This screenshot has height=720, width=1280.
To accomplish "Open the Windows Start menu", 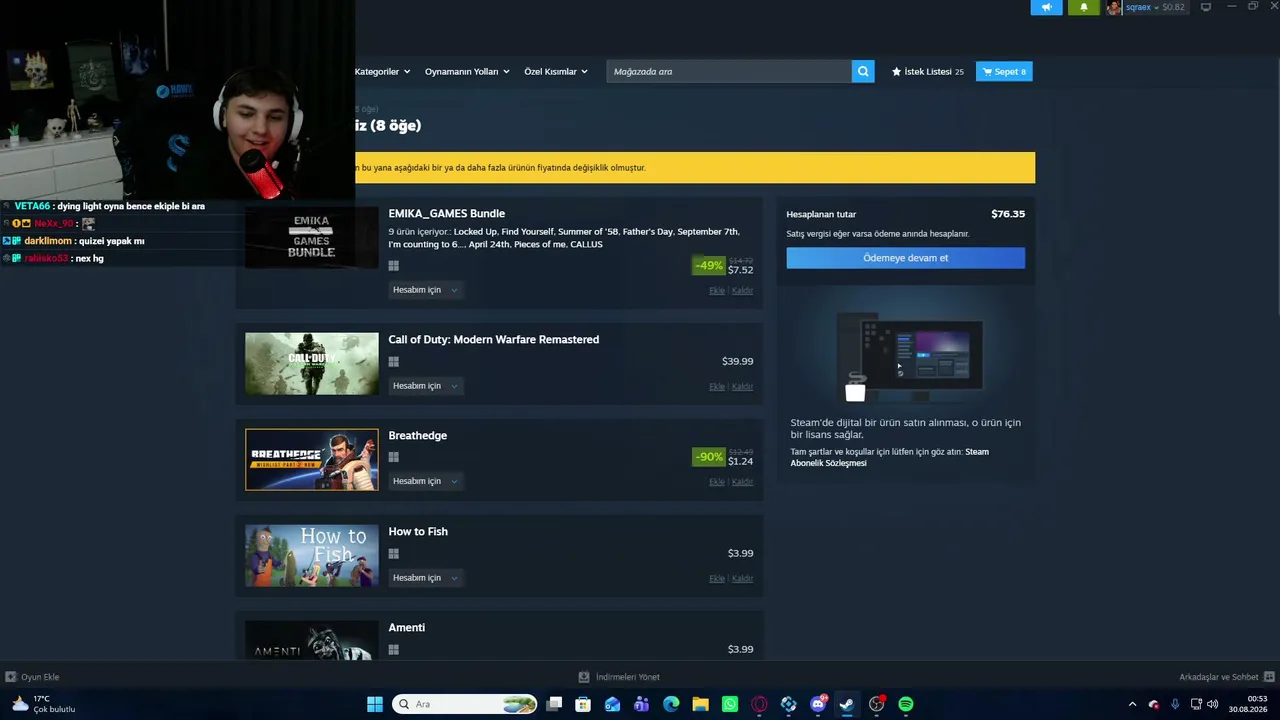I will point(375,704).
